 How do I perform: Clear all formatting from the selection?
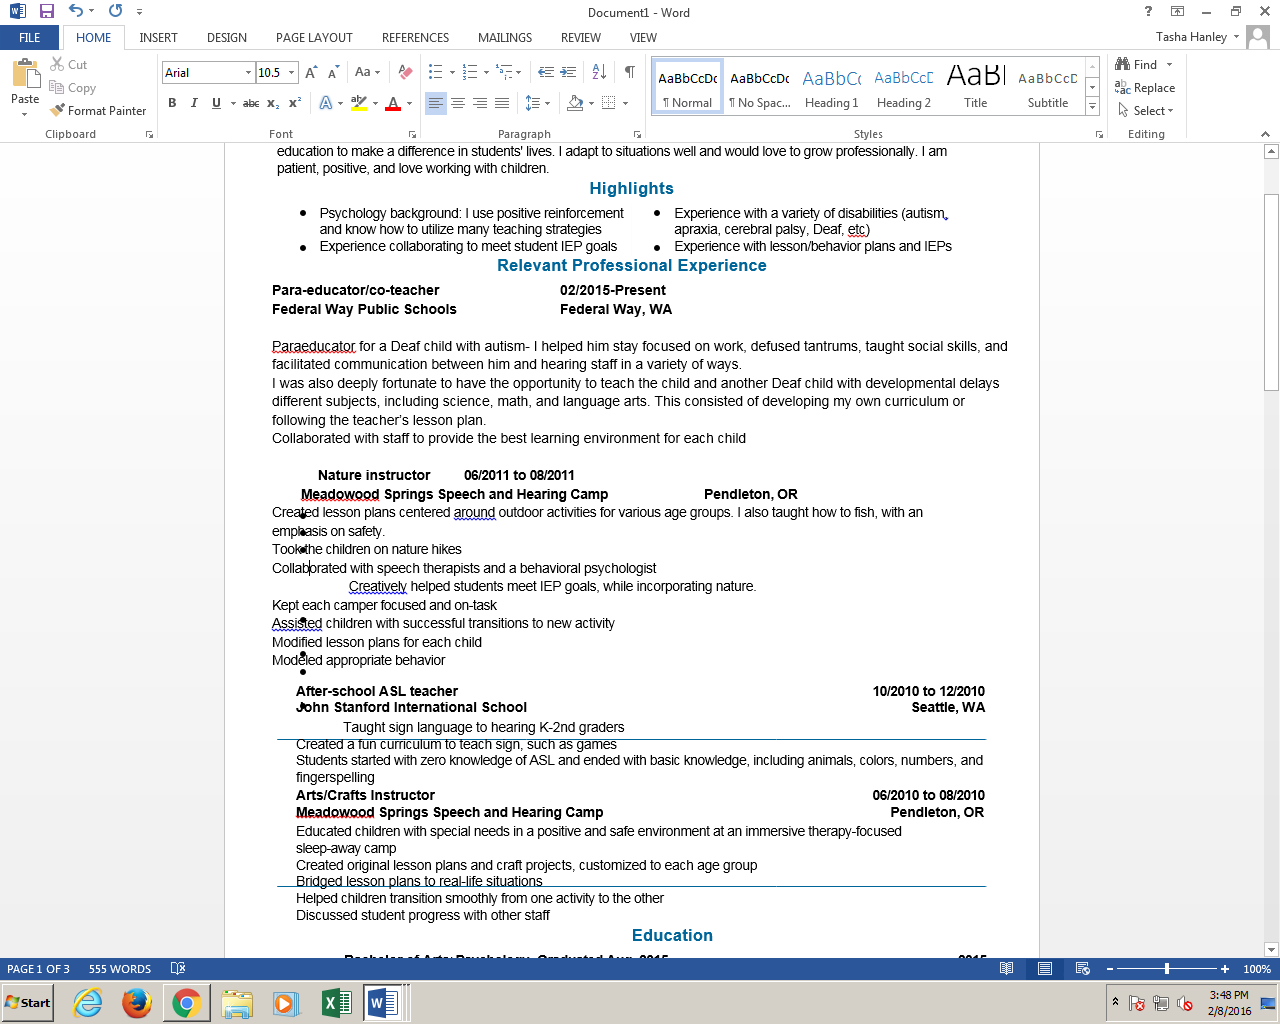click(x=405, y=72)
